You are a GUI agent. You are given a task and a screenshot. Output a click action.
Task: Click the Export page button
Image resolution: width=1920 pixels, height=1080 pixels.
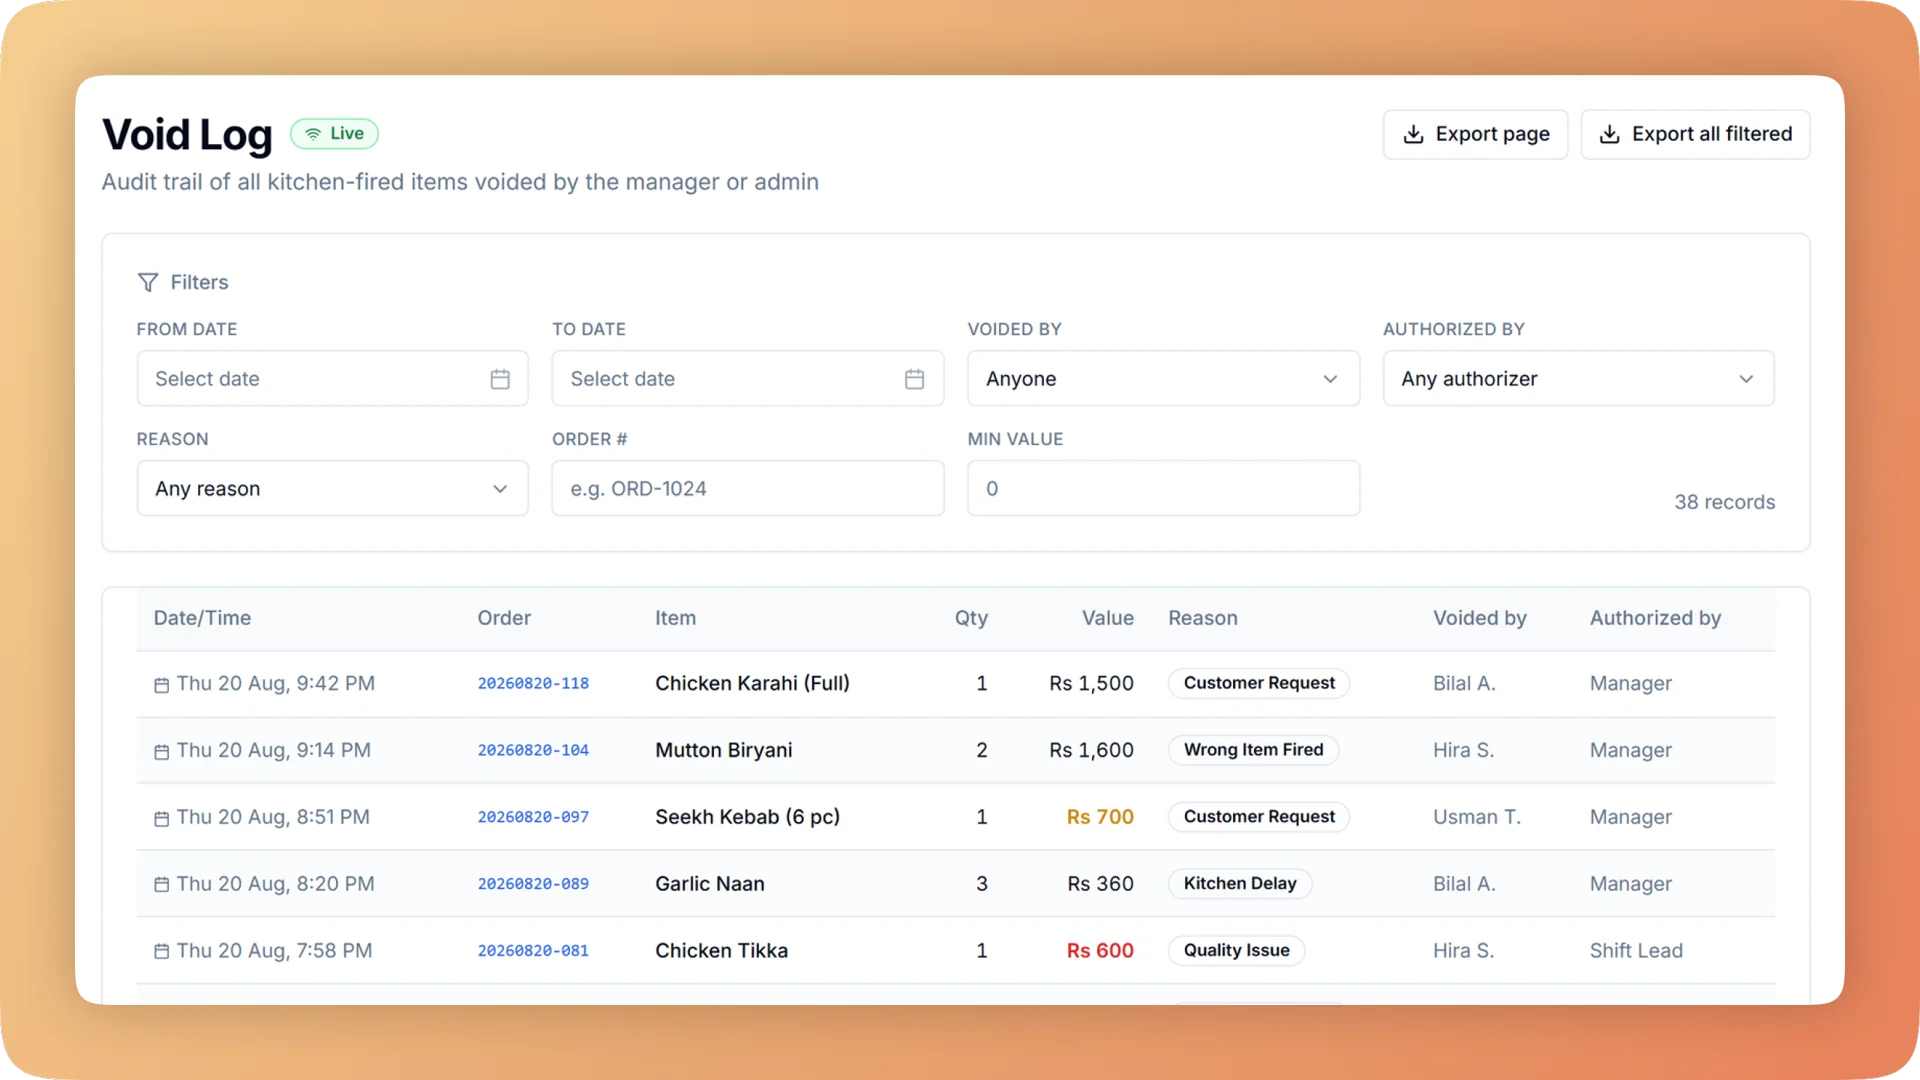tap(1475, 134)
